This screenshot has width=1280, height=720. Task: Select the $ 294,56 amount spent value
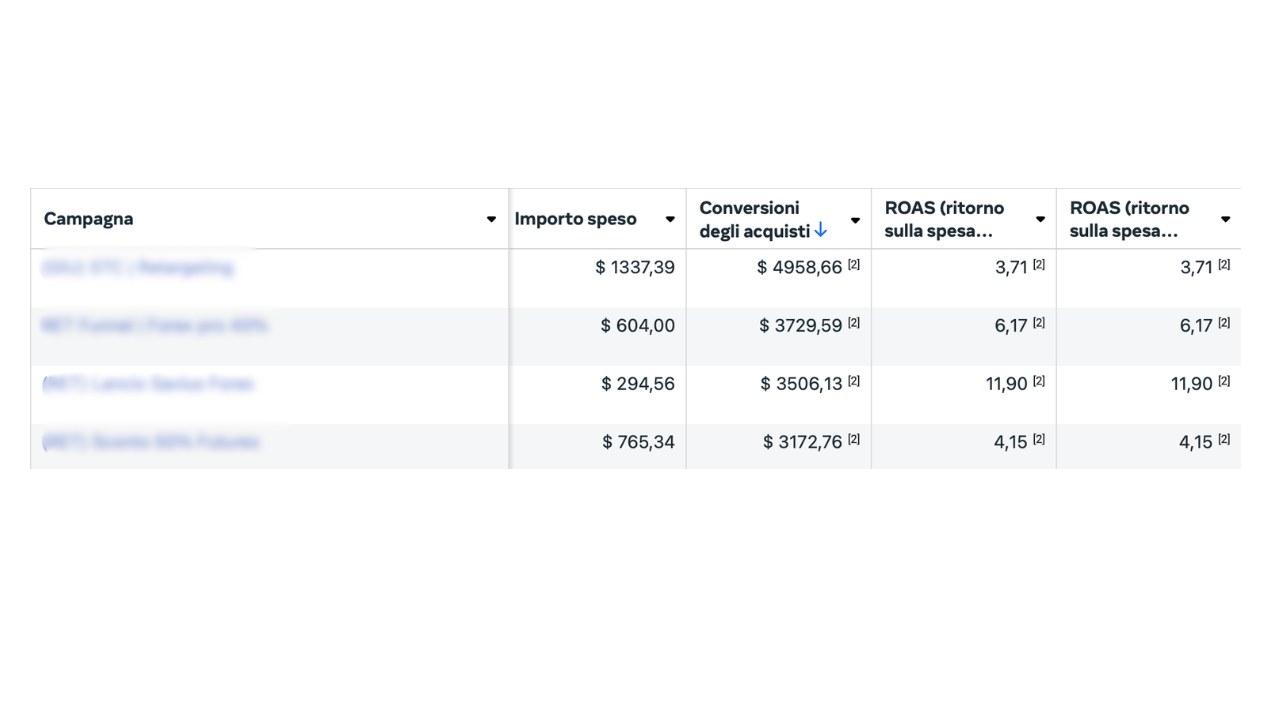pyautogui.click(x=638, y=384)
